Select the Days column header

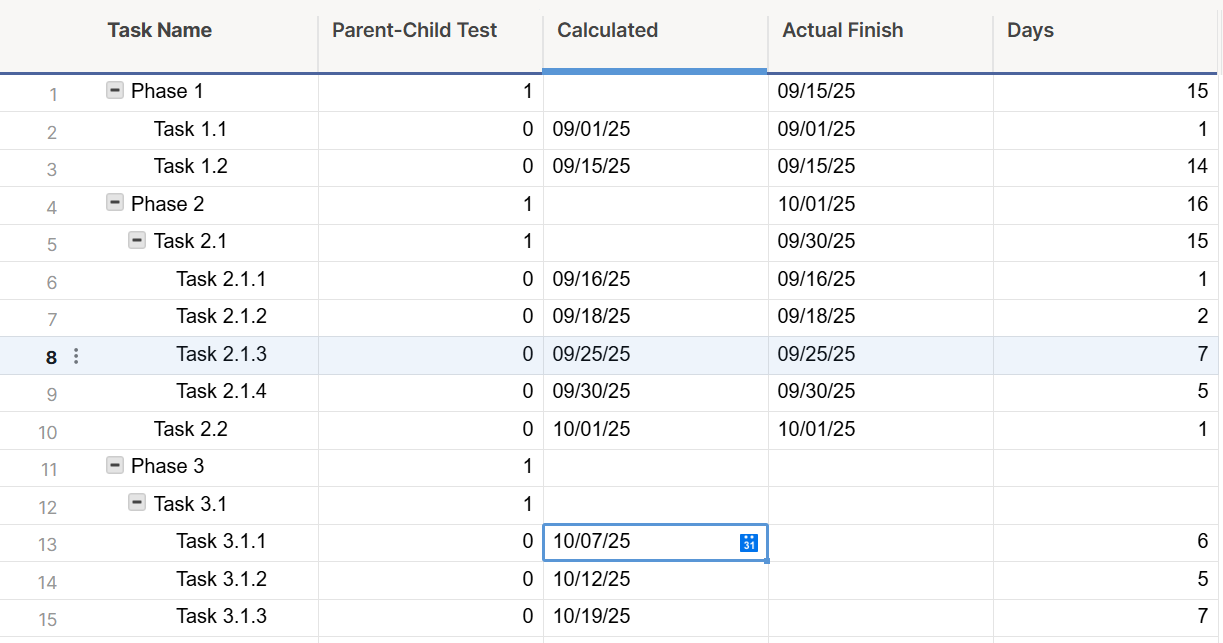[x=1030, y=30]
